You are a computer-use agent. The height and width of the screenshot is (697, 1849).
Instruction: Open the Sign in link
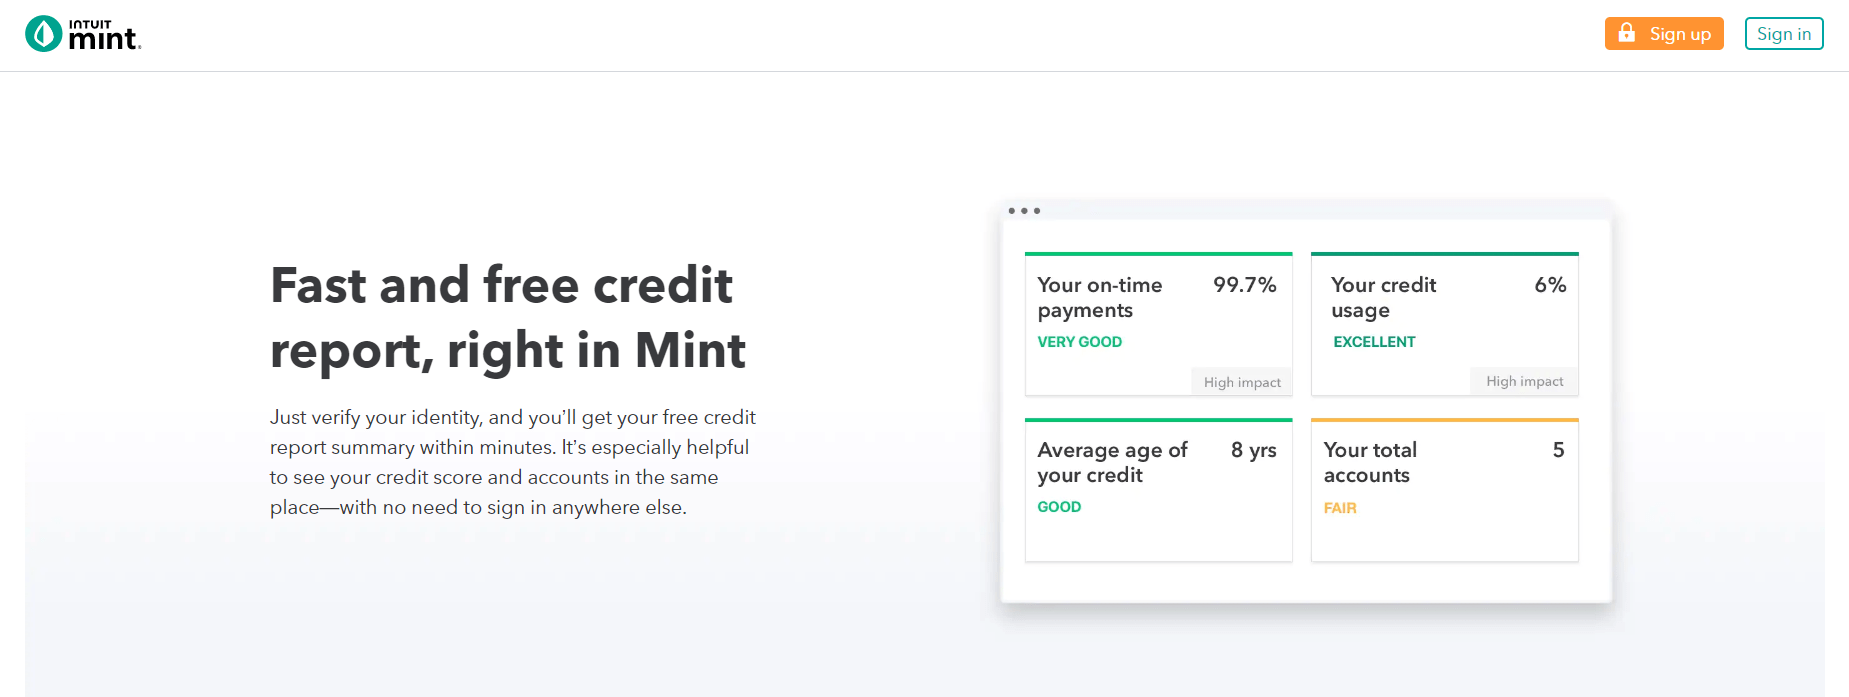pos(1784,33)
